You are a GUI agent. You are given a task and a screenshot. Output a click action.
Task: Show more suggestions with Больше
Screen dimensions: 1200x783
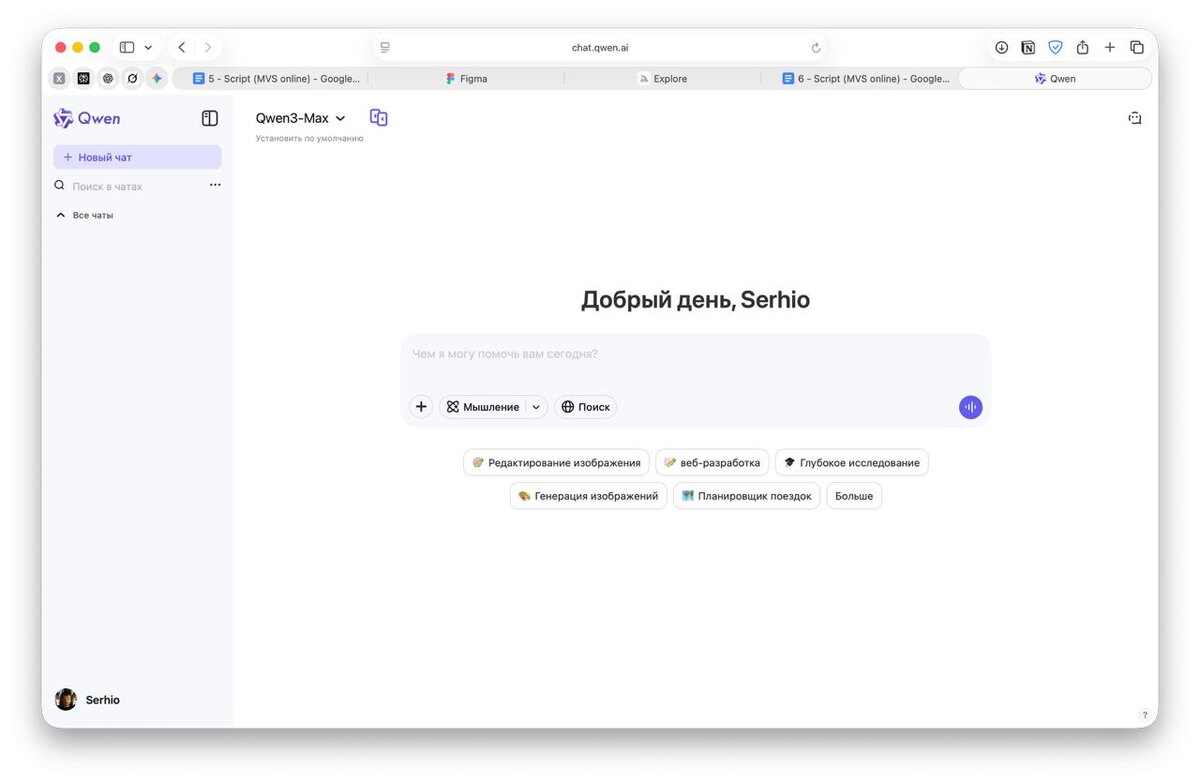pos(854,496)
